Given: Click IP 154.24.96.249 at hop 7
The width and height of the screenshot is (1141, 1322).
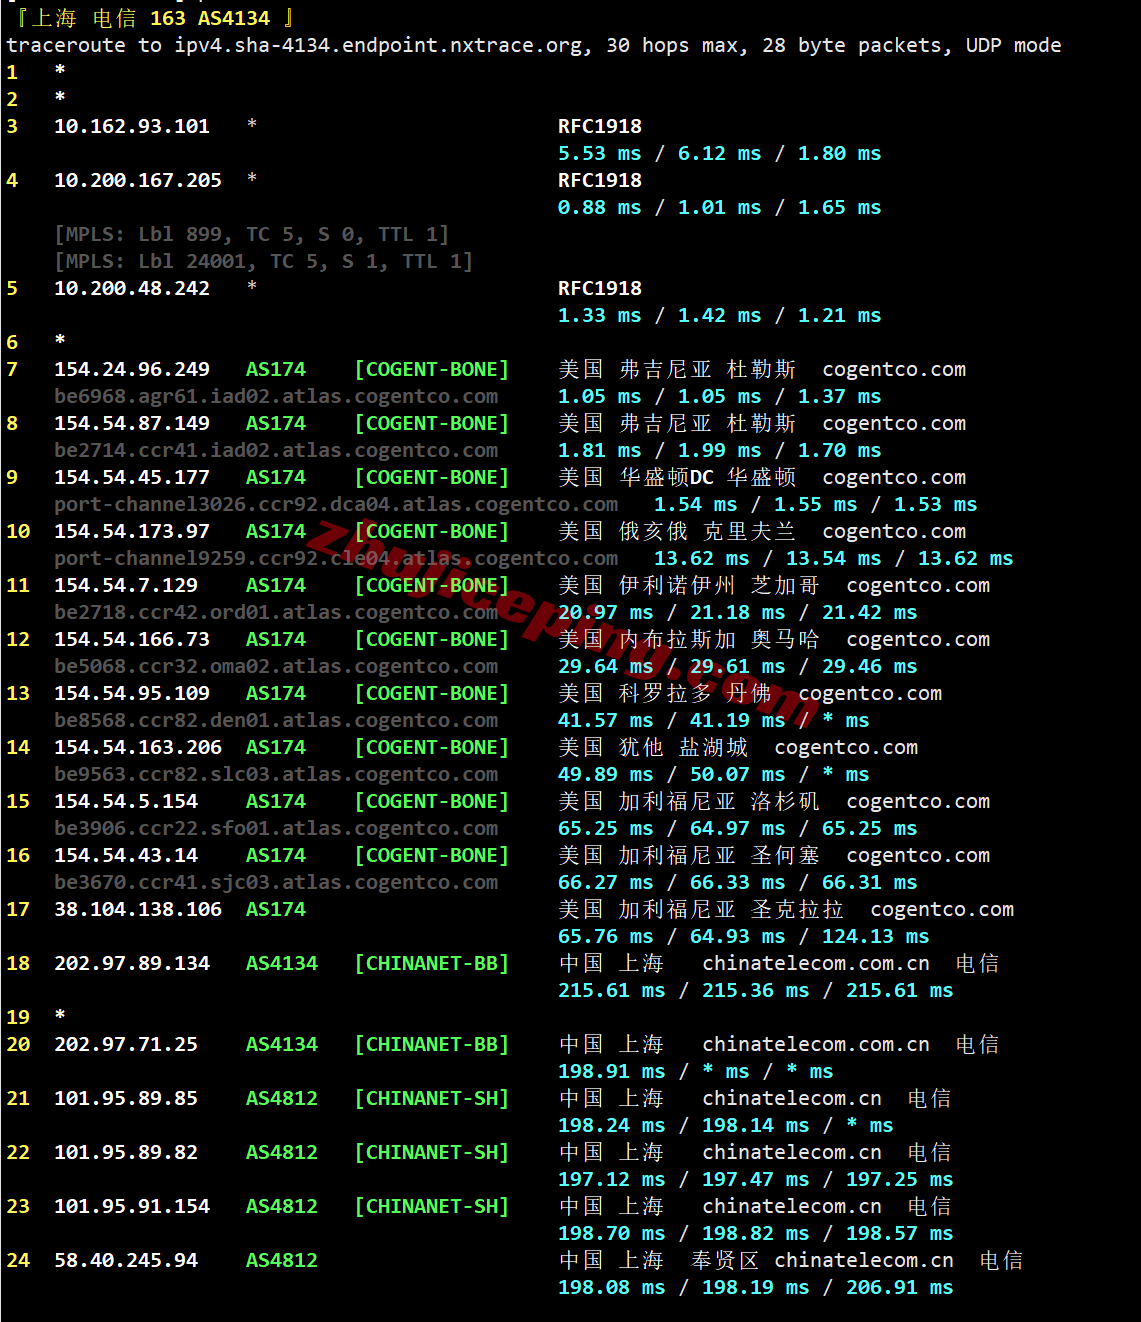Looking at the screenshot, I should (132, 369).
